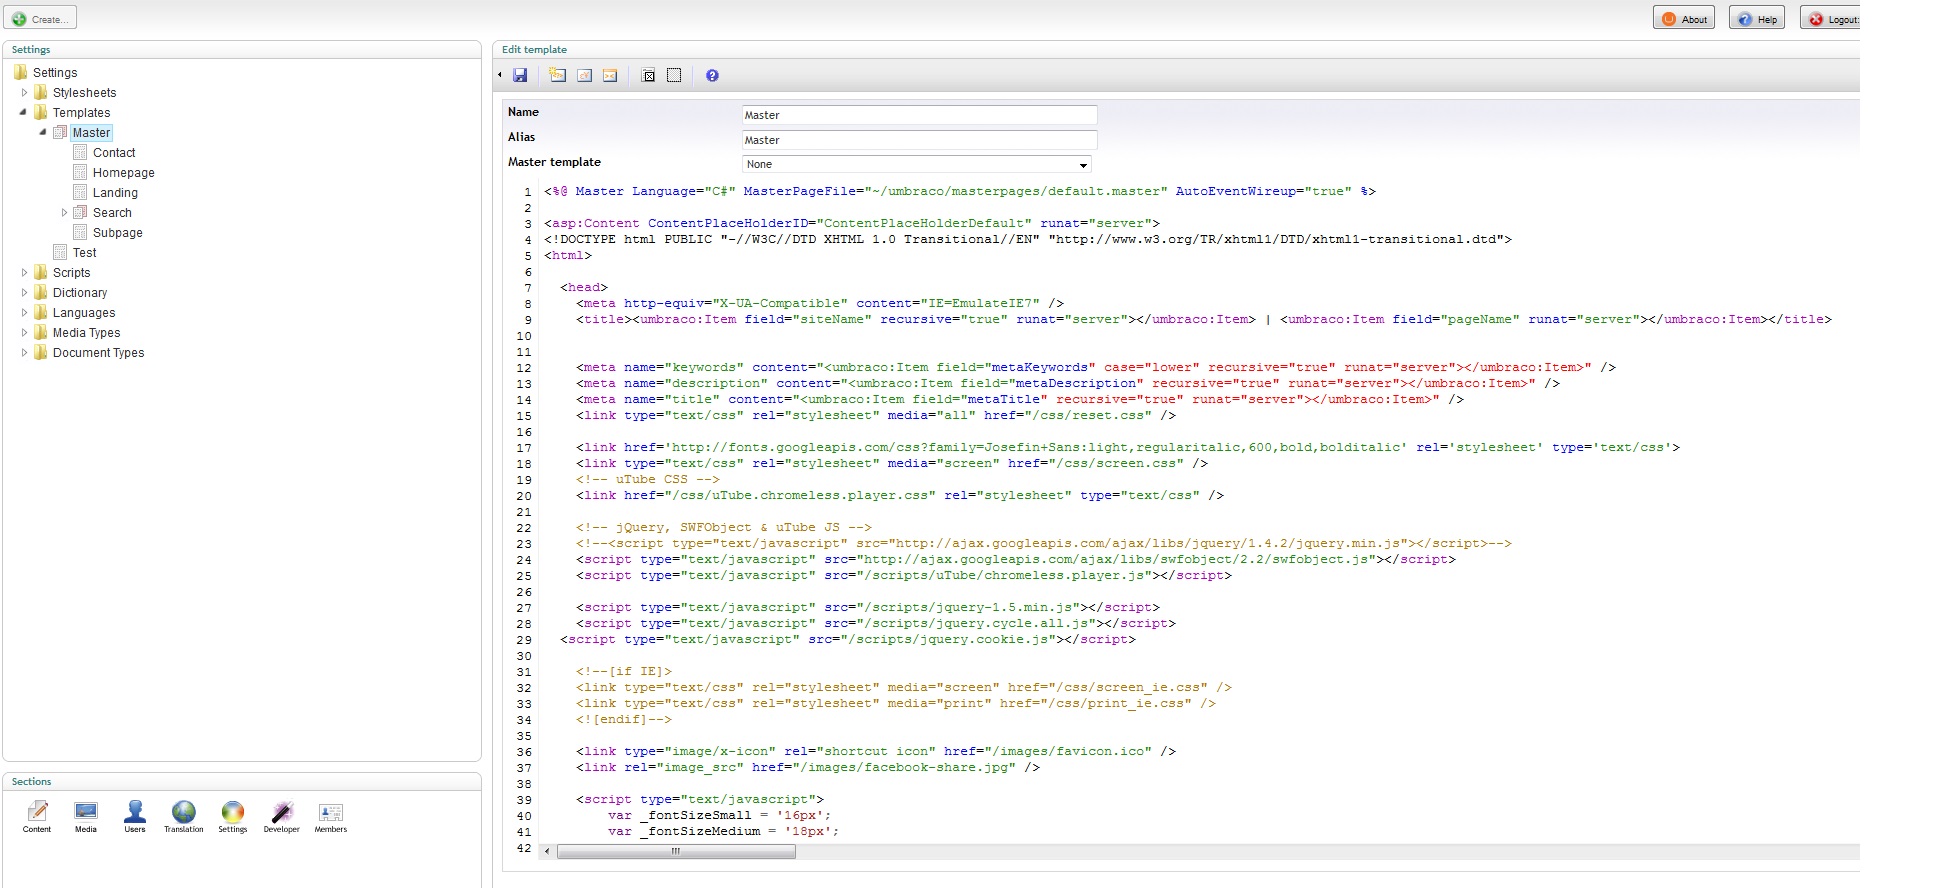
Task: Click the About button
Action: (1684, 19)
